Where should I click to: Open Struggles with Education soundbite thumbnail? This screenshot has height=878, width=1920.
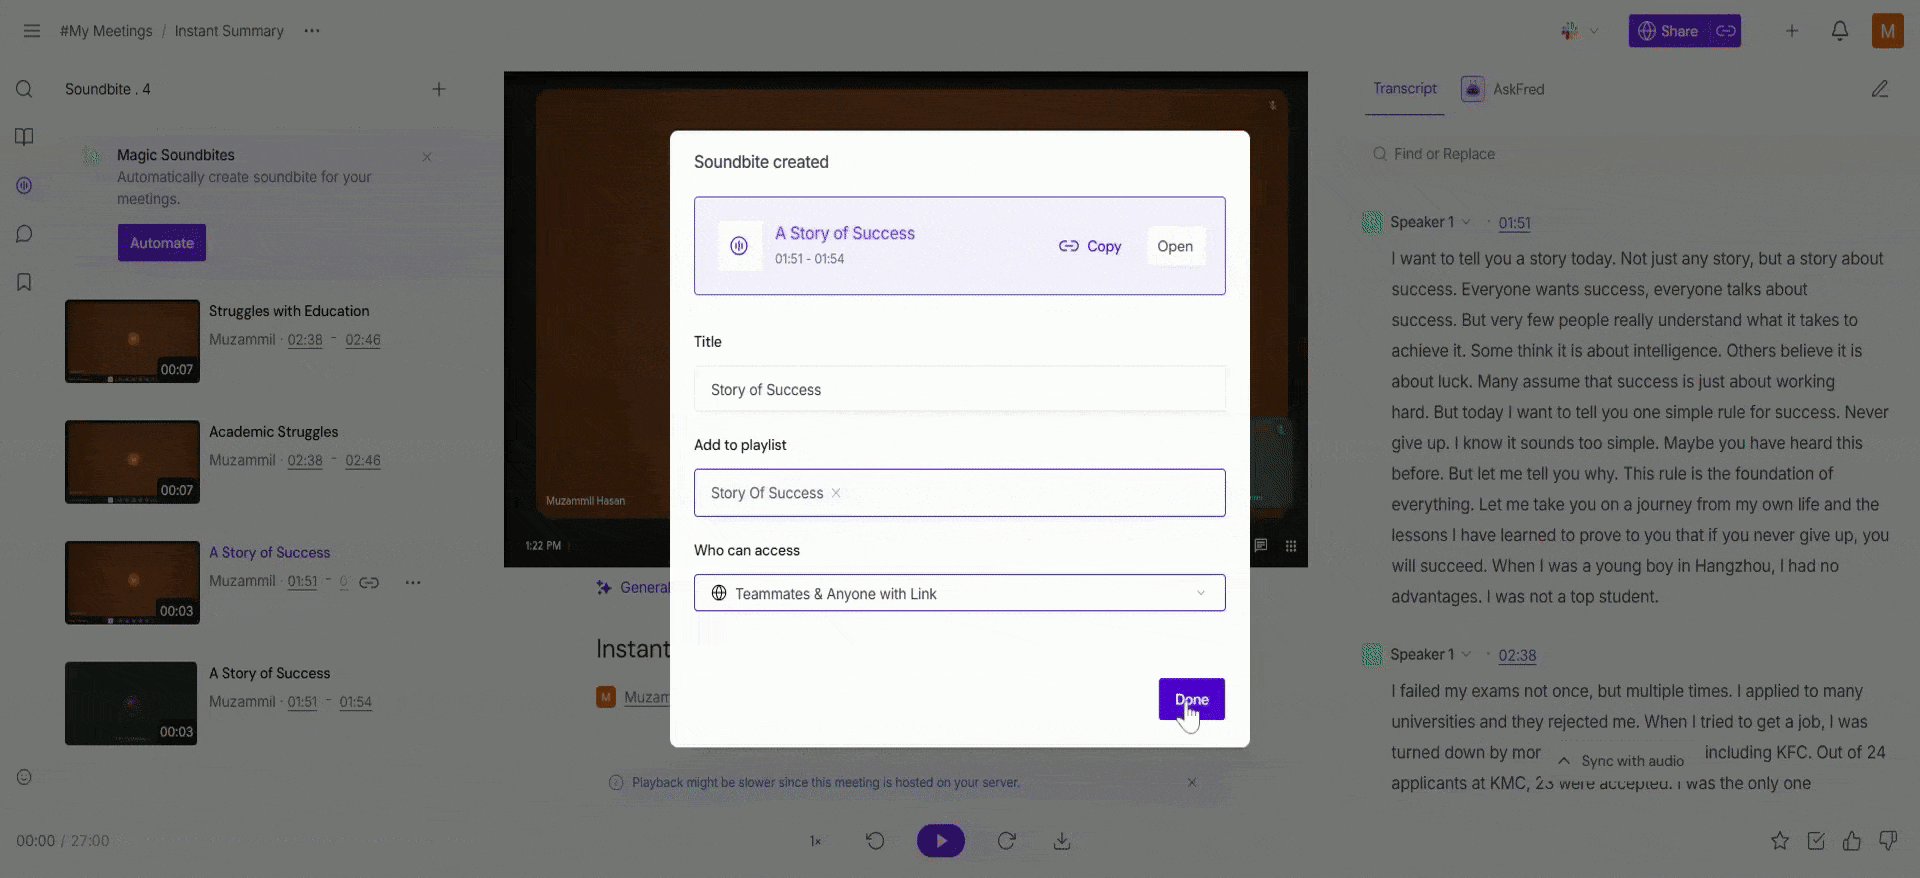132,341
